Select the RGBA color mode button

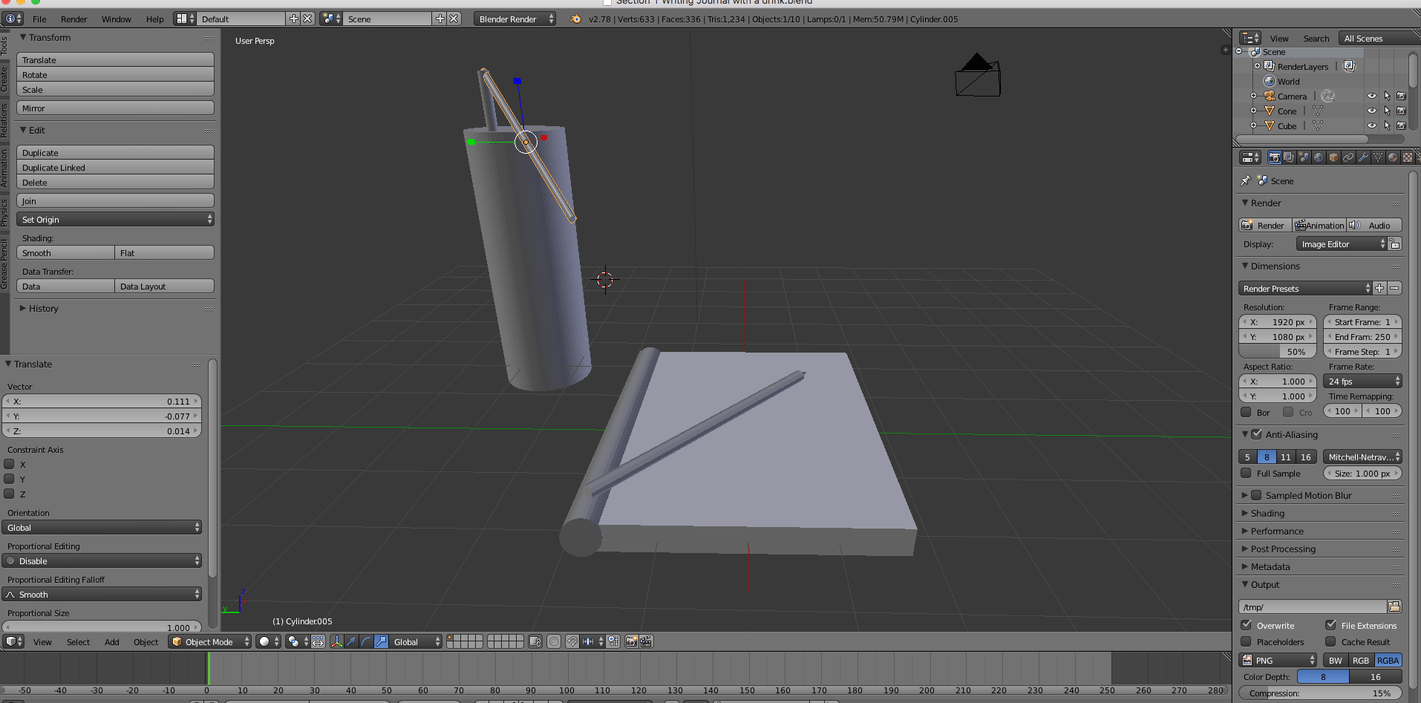[1388, 660]
